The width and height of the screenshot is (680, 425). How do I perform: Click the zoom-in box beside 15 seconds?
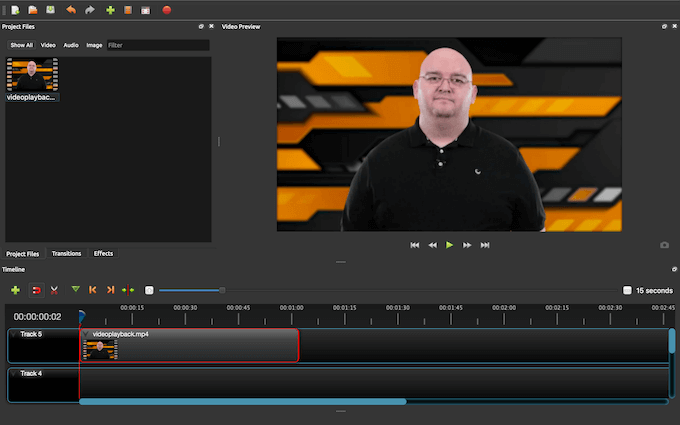coord(627,290)
